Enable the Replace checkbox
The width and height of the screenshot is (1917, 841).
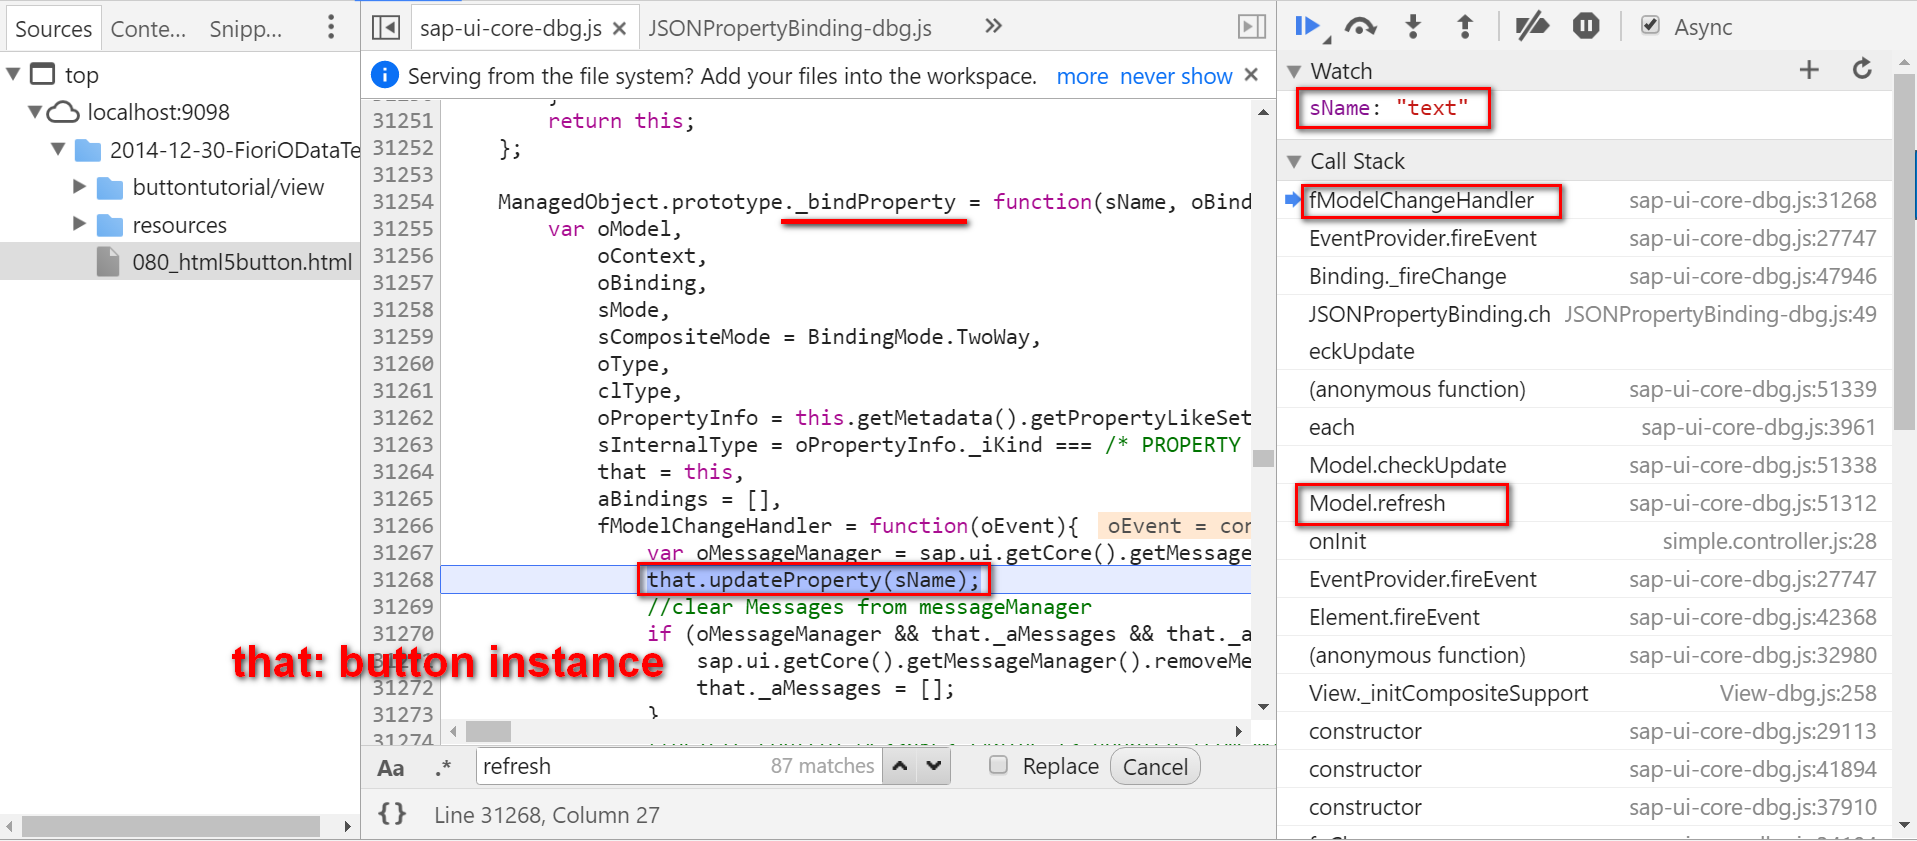coord(998,765)
